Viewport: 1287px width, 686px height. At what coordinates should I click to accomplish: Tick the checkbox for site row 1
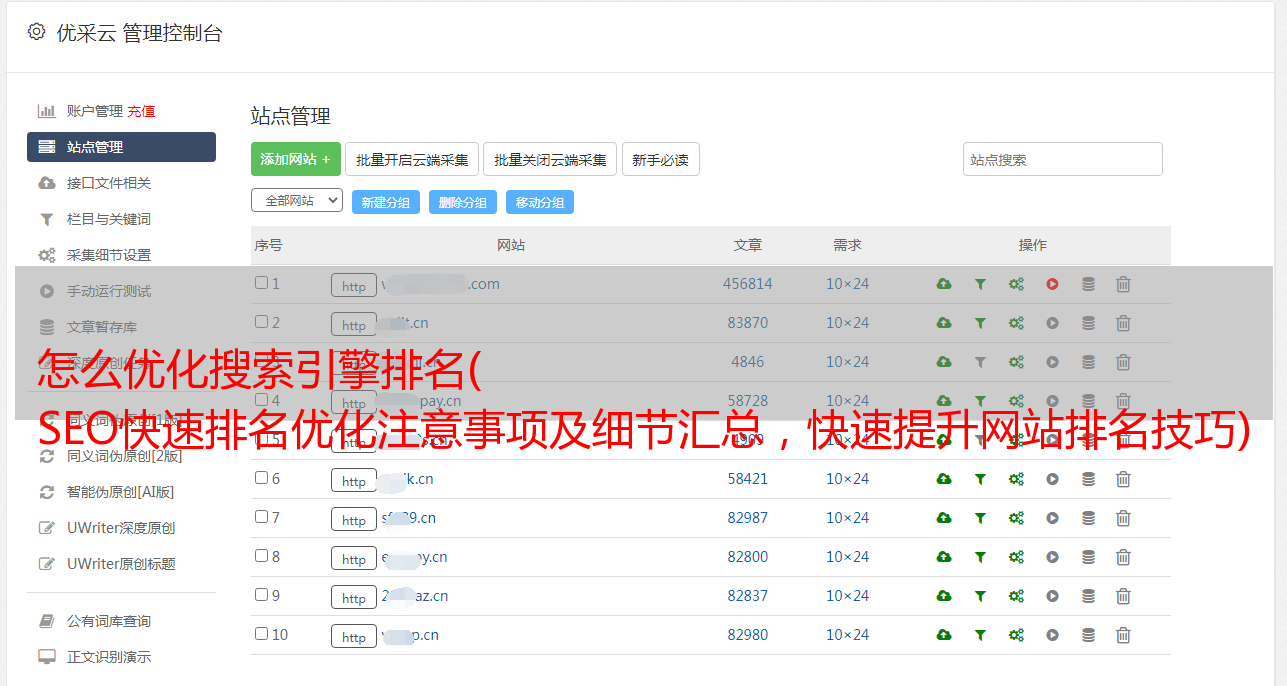pyautogui.click(x=261, y=283)
